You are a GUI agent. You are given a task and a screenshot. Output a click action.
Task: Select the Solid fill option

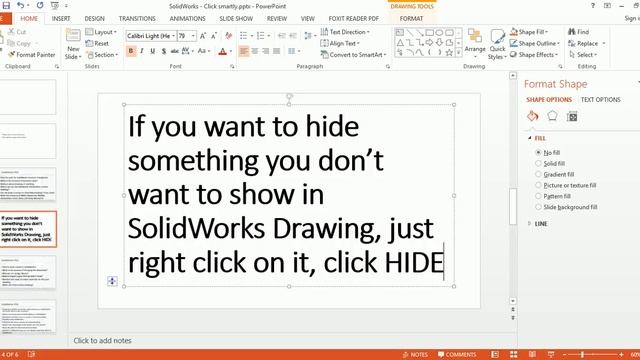[538, 163]
